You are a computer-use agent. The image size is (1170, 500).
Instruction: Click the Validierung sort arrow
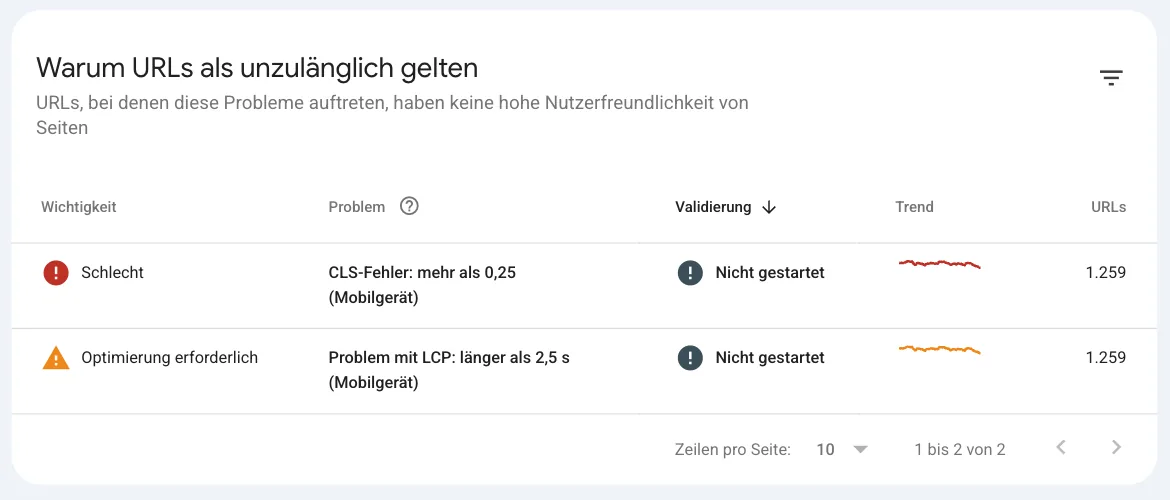(769, 207)
